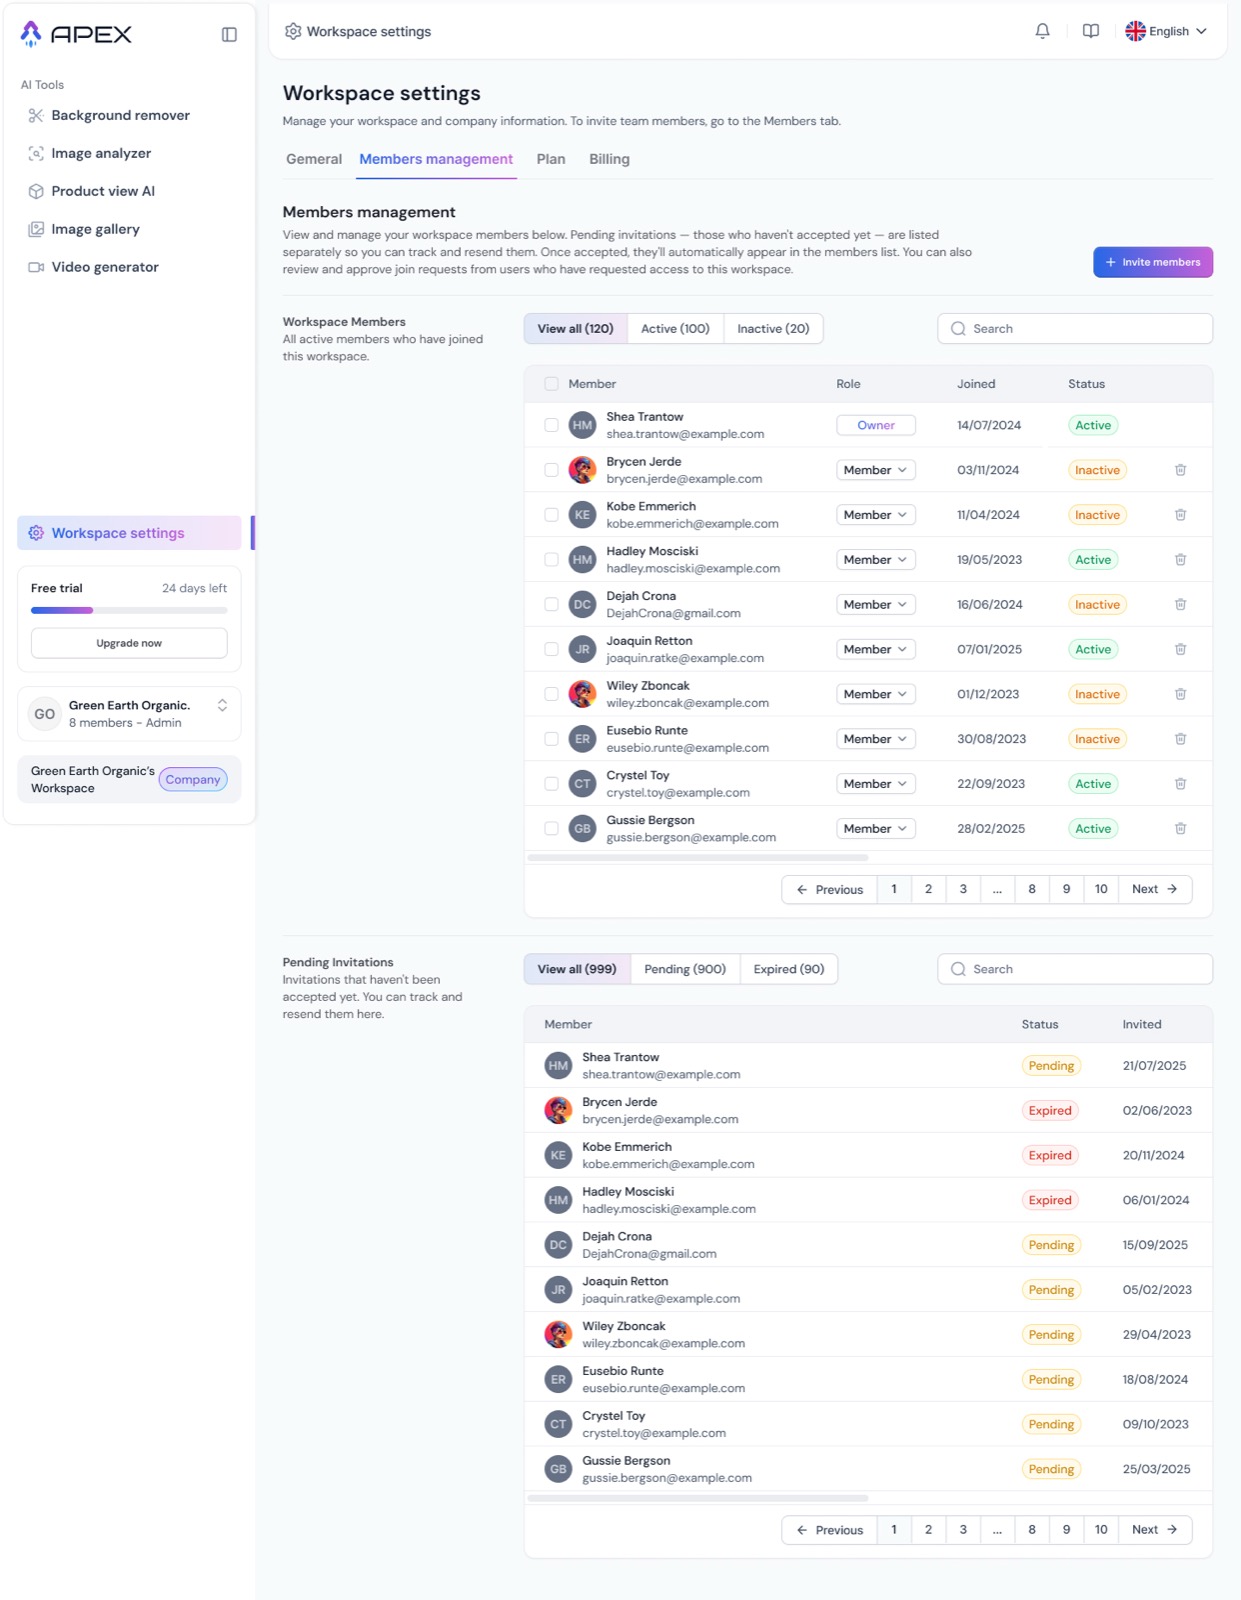Check the Crystel Toy member checkbox
The image size is (1241, 1600).
coord(551,784)
